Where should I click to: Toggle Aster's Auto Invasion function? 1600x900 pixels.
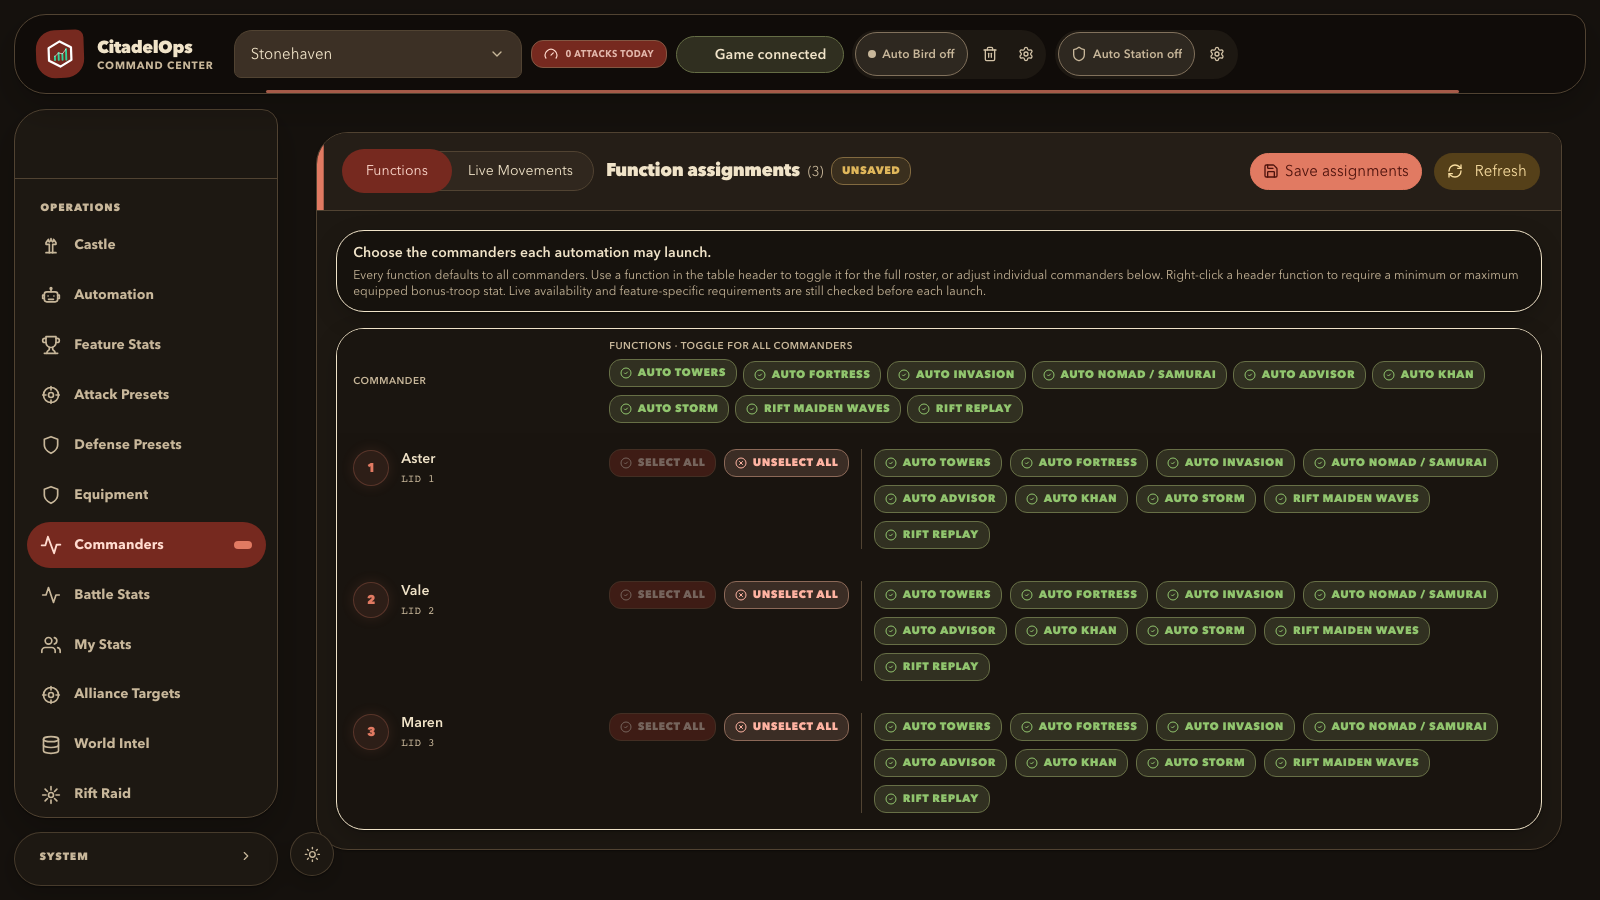1225,463
